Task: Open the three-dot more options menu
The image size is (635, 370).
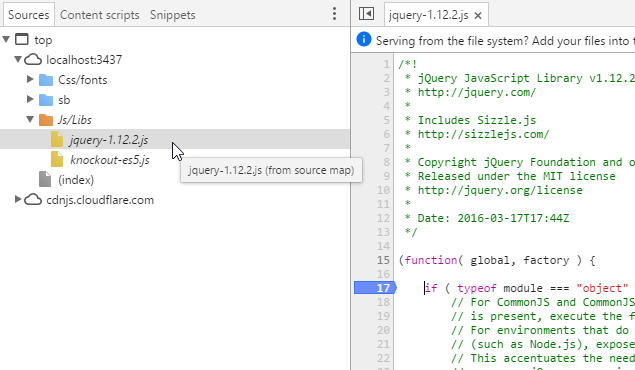Action: tap(334, 14)
